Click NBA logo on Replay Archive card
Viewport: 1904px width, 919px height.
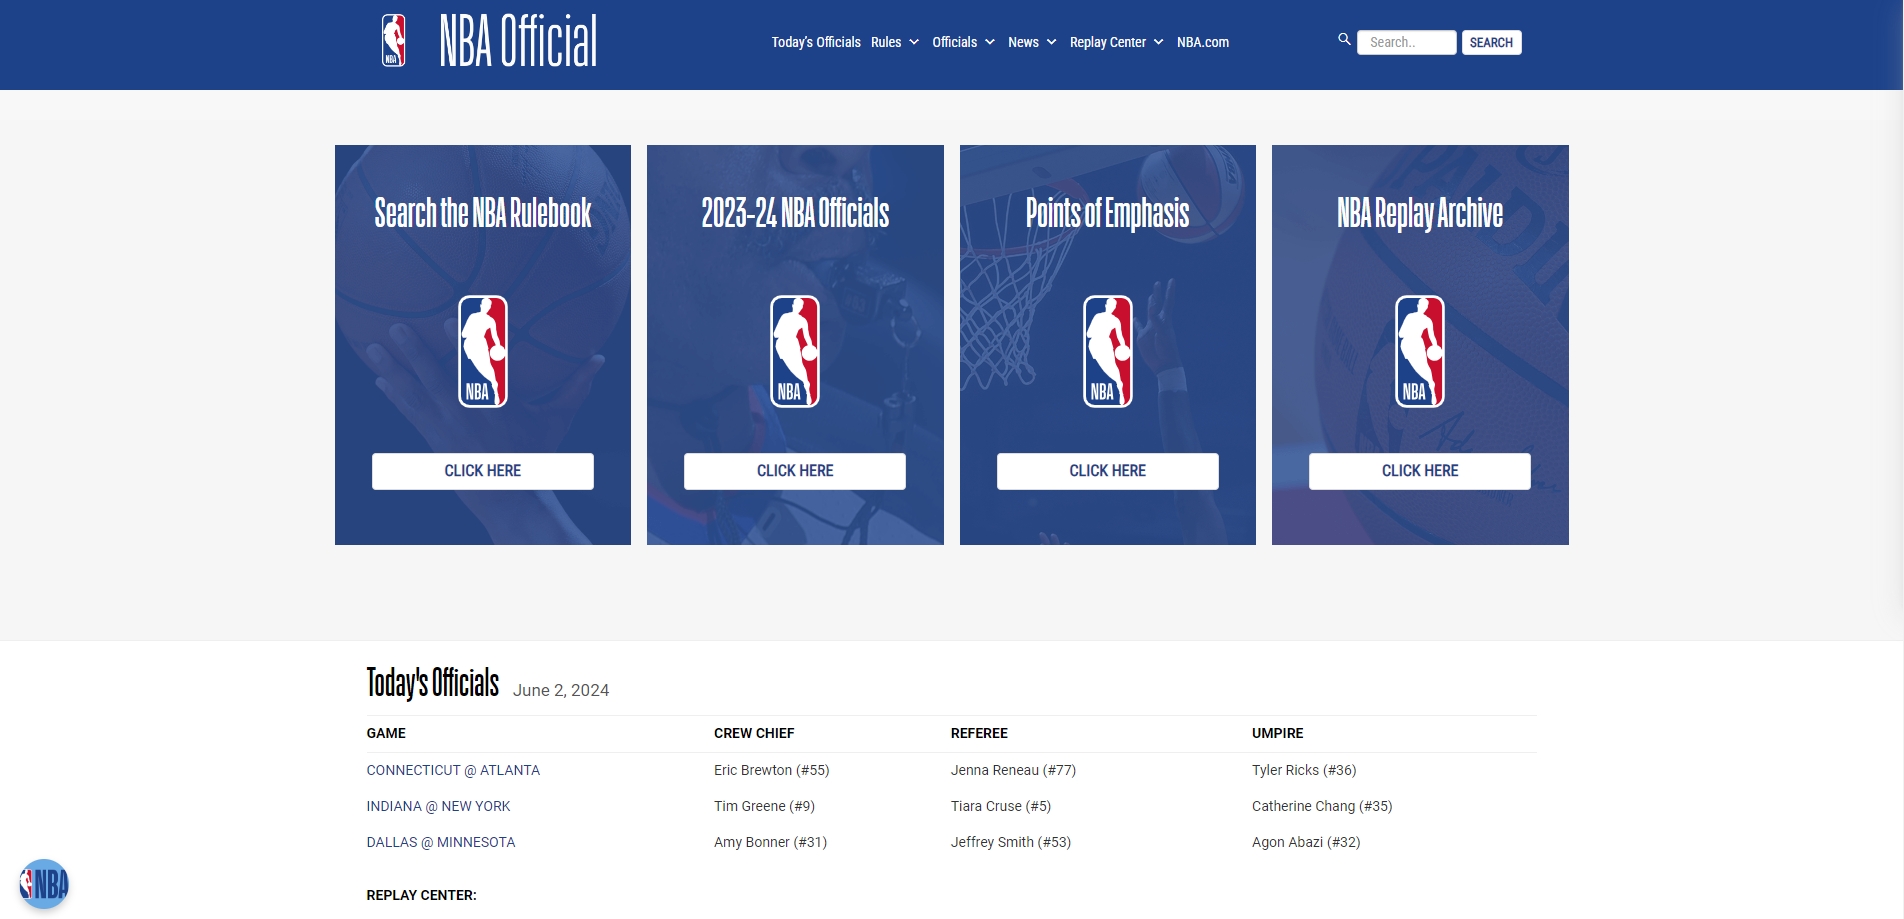[1420, 351]
